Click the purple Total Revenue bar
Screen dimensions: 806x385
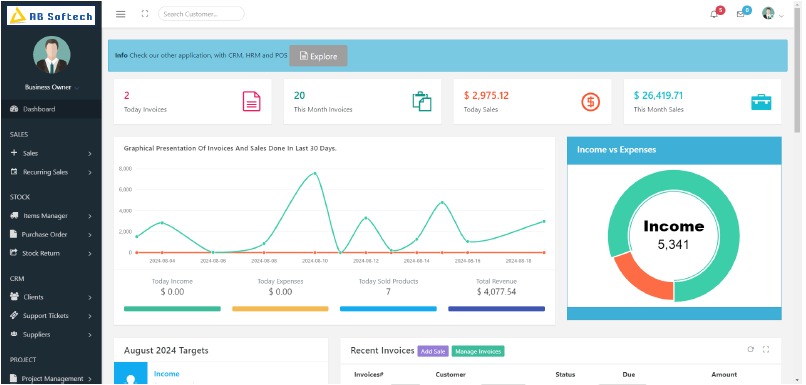click(x=497, y=309)
